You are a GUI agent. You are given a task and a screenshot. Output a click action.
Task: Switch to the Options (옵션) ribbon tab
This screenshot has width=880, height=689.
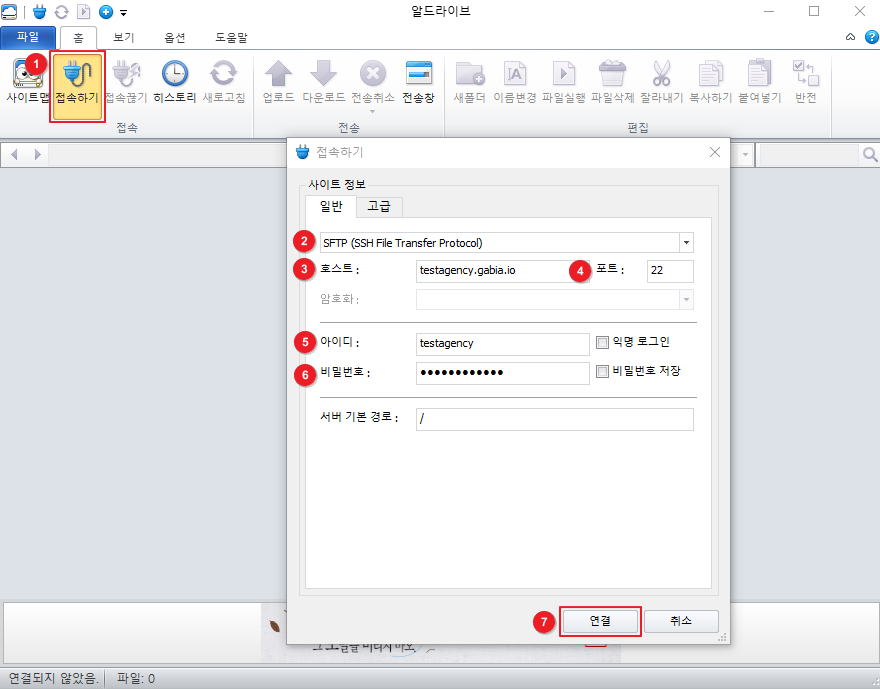pos(175,38)
